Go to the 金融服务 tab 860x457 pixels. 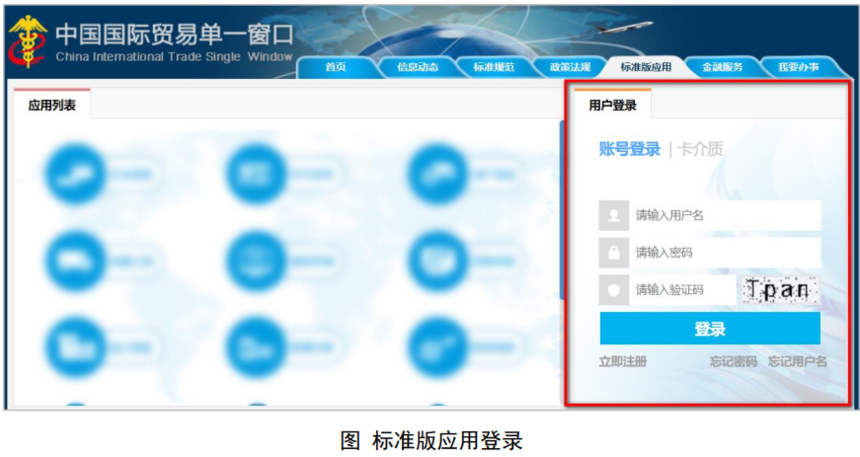(722, 67)
